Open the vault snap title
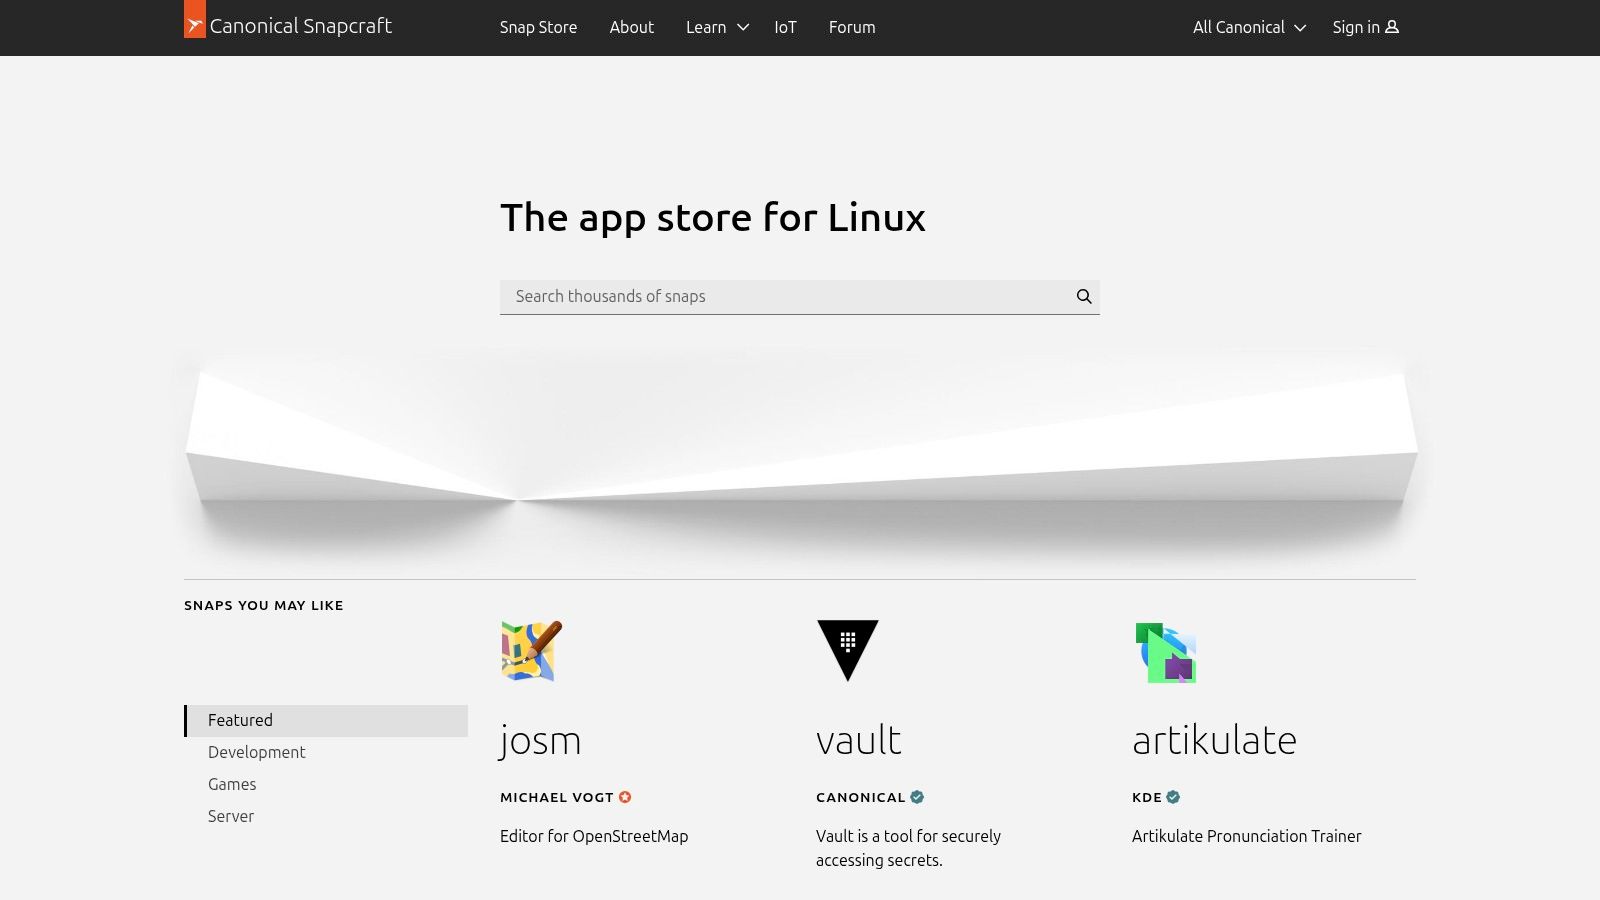Screen dimensions: 1600x900 point(858,741)
